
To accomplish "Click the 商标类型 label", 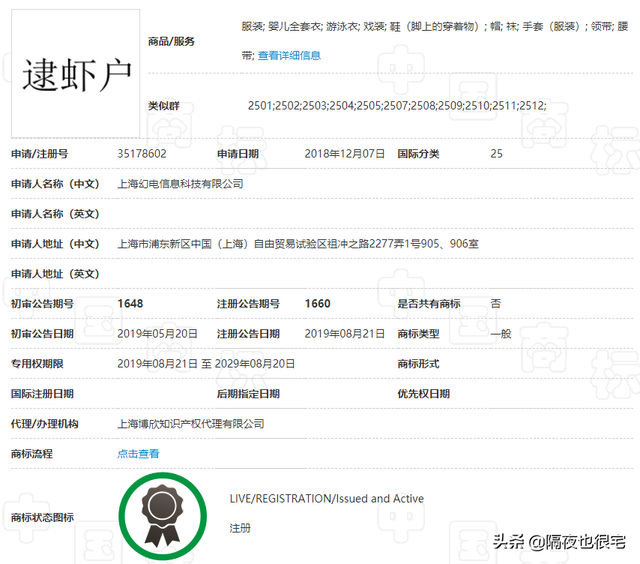I will coord(418,334).
